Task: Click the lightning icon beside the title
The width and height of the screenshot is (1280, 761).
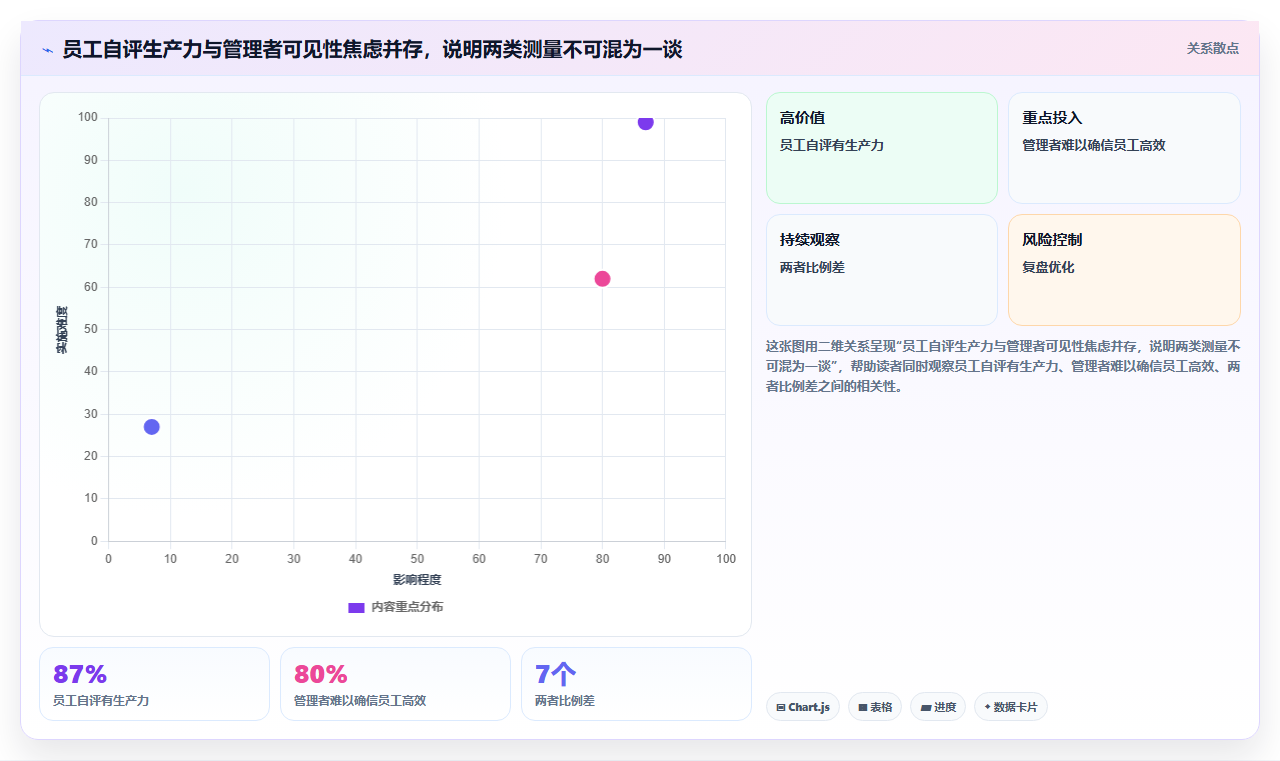Action: point(47,49)
